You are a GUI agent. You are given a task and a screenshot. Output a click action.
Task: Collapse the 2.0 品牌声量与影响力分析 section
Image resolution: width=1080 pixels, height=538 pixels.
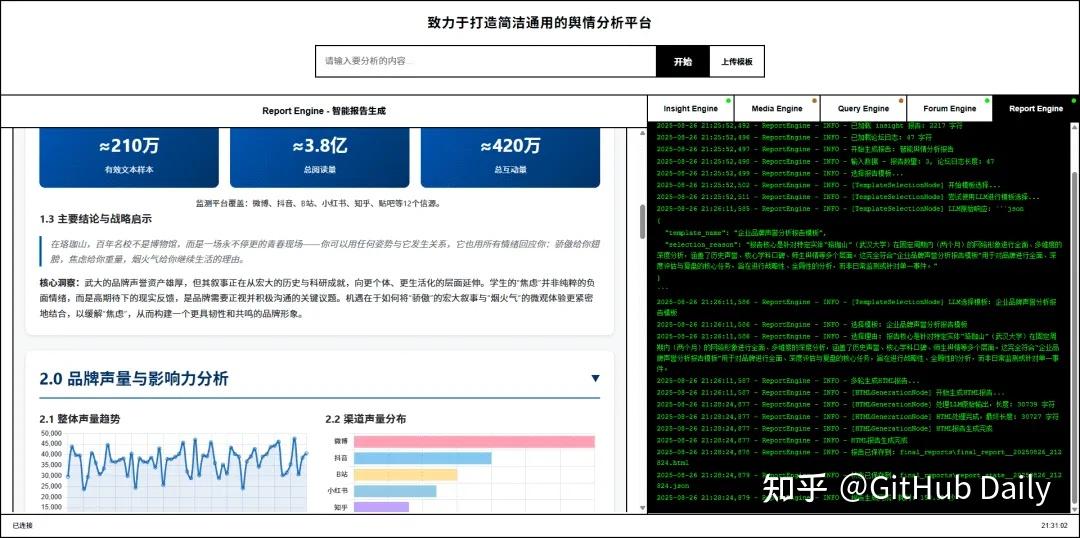[595, 378]
